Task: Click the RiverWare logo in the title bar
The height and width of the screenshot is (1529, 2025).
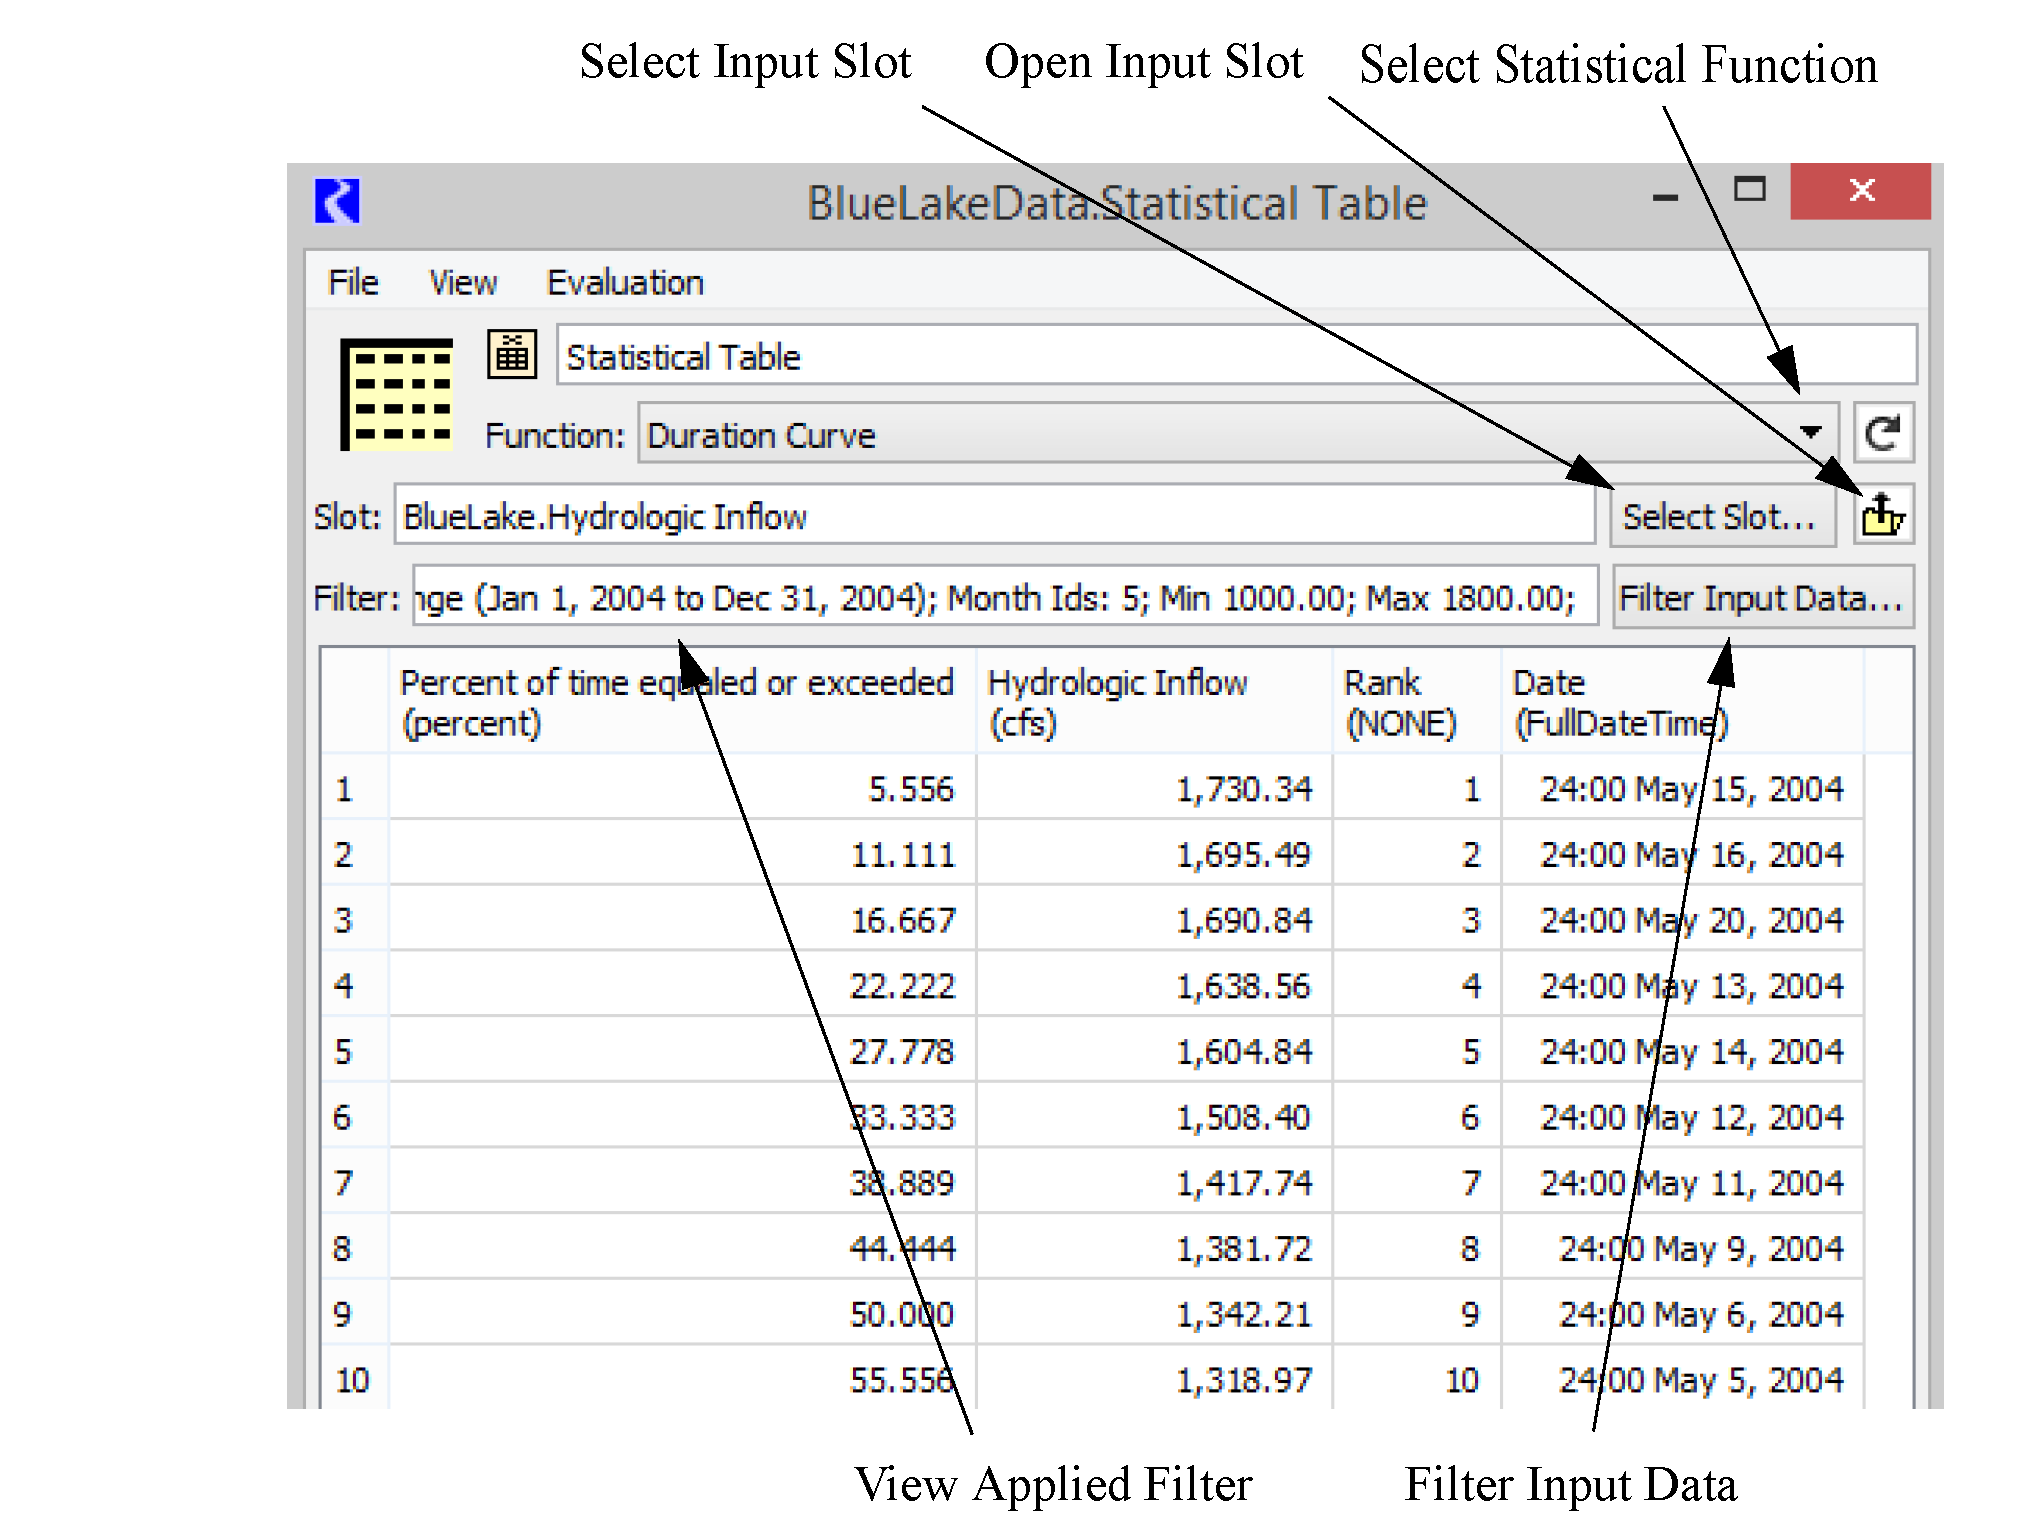Action: coord(337,201)
